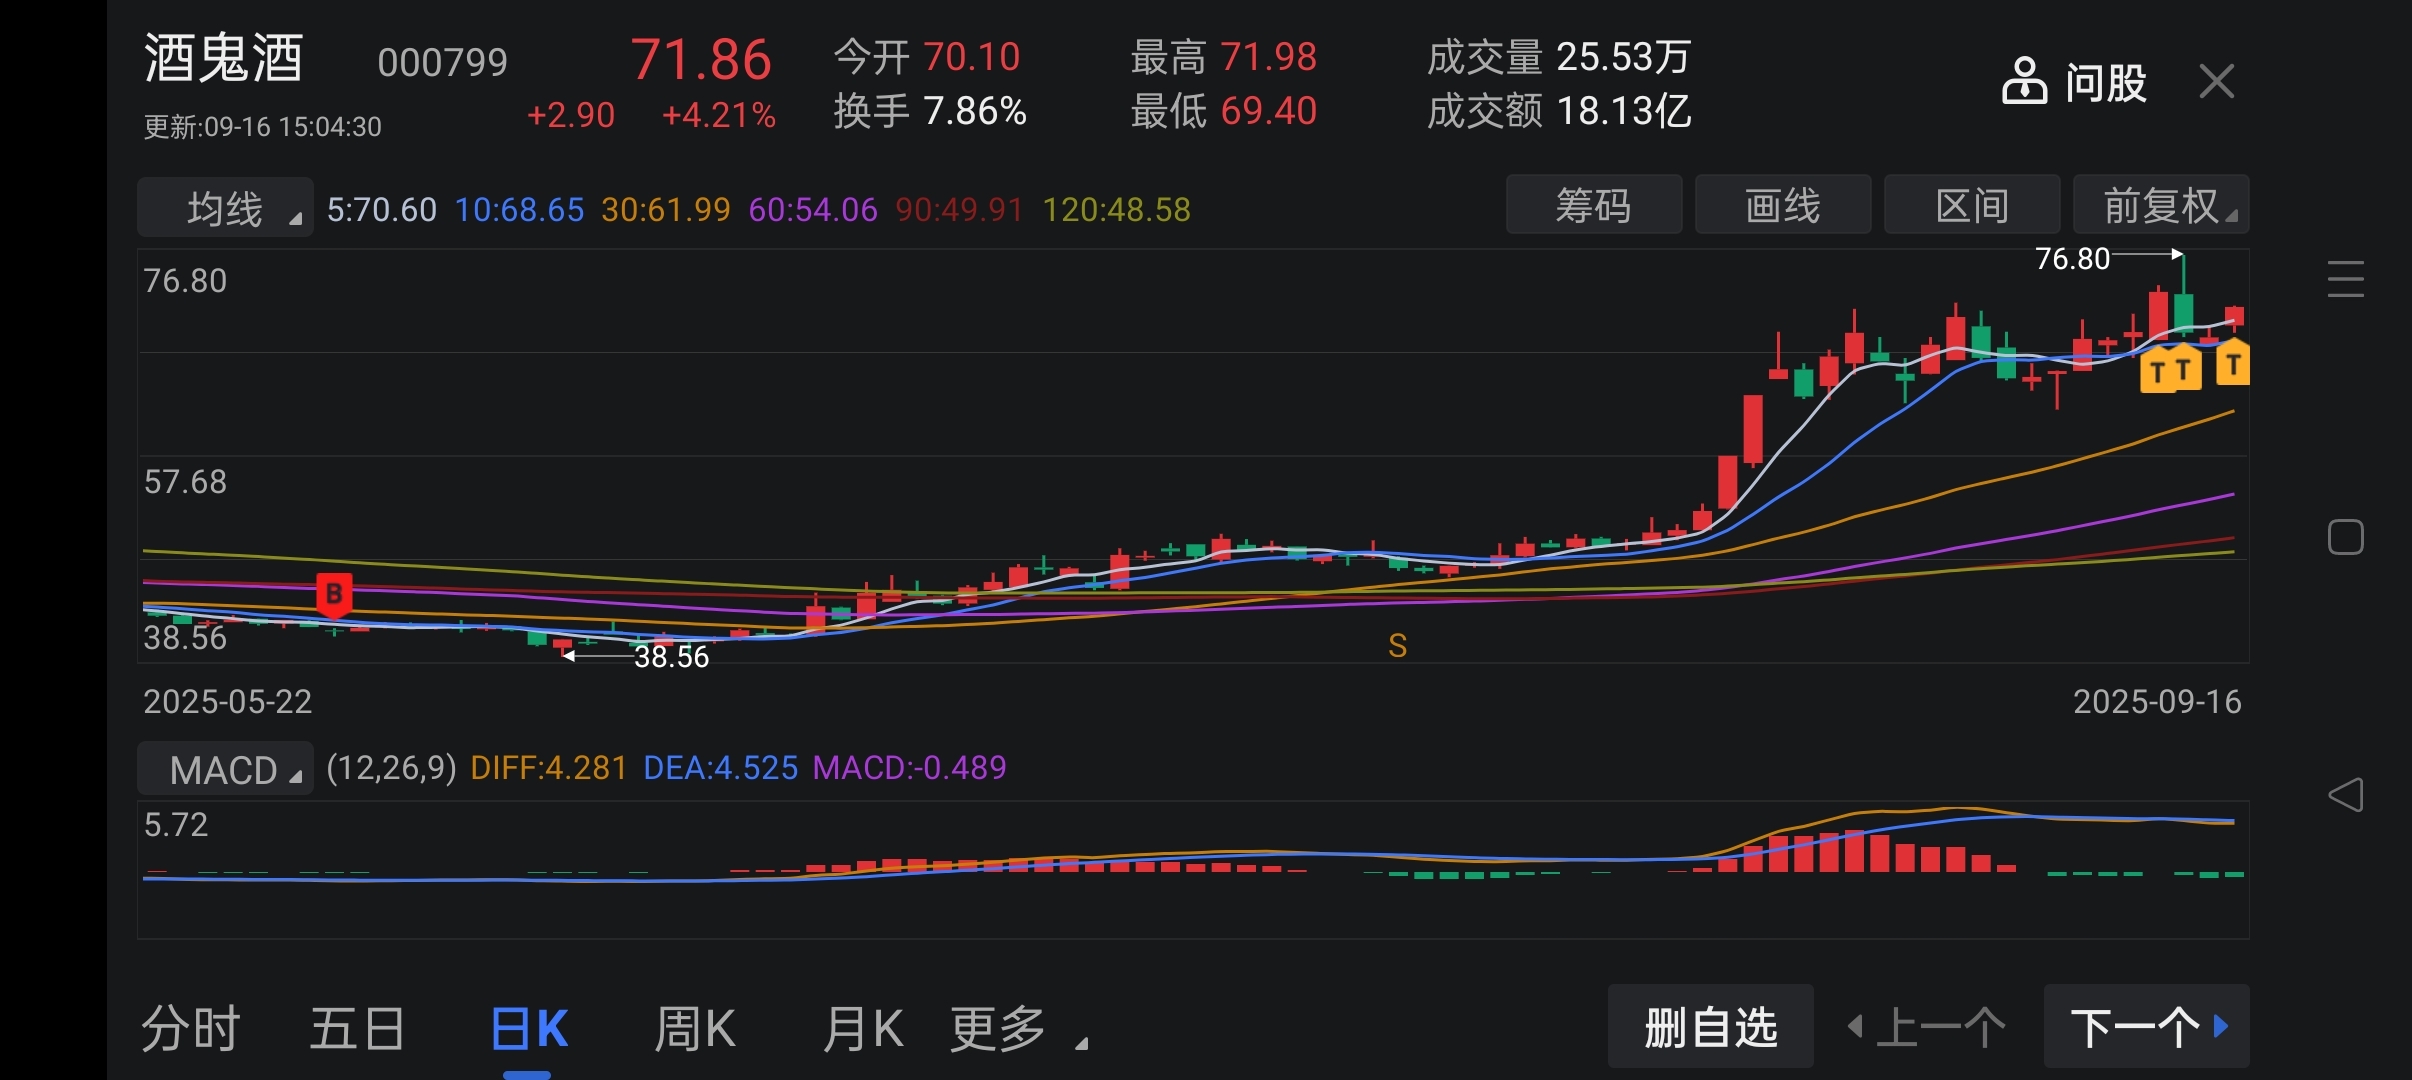
Task: Tap stock code 000799
Action: point(442,63)
